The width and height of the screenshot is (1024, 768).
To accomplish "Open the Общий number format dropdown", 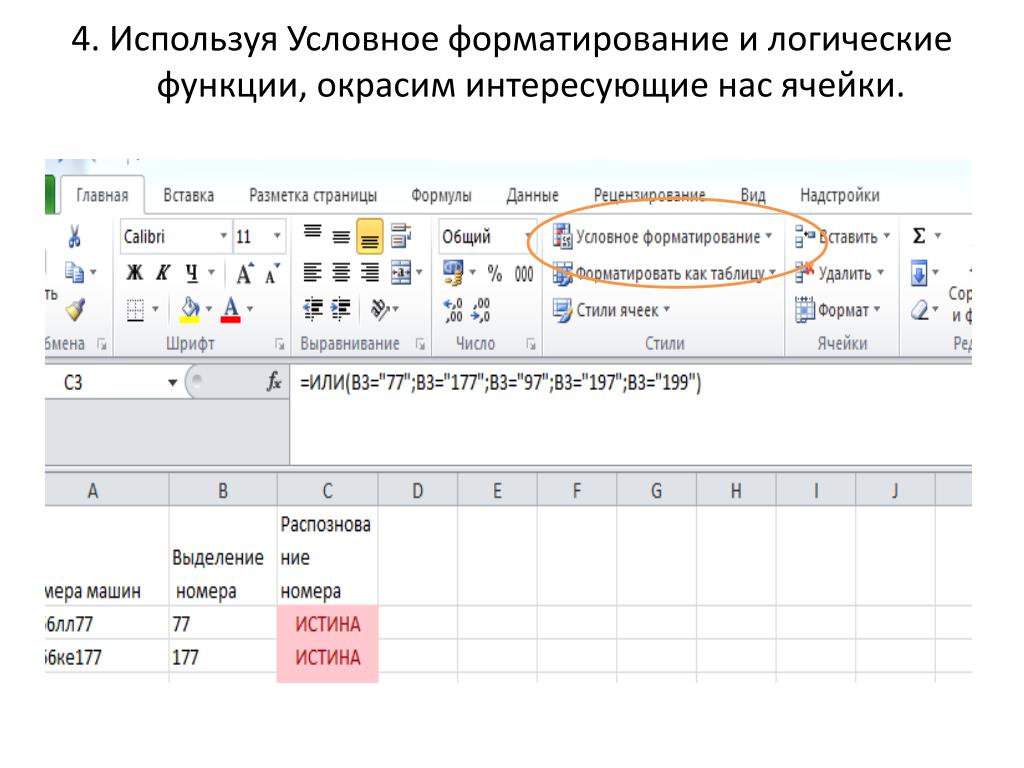I will pyautogui.click(x=528, y=236).
